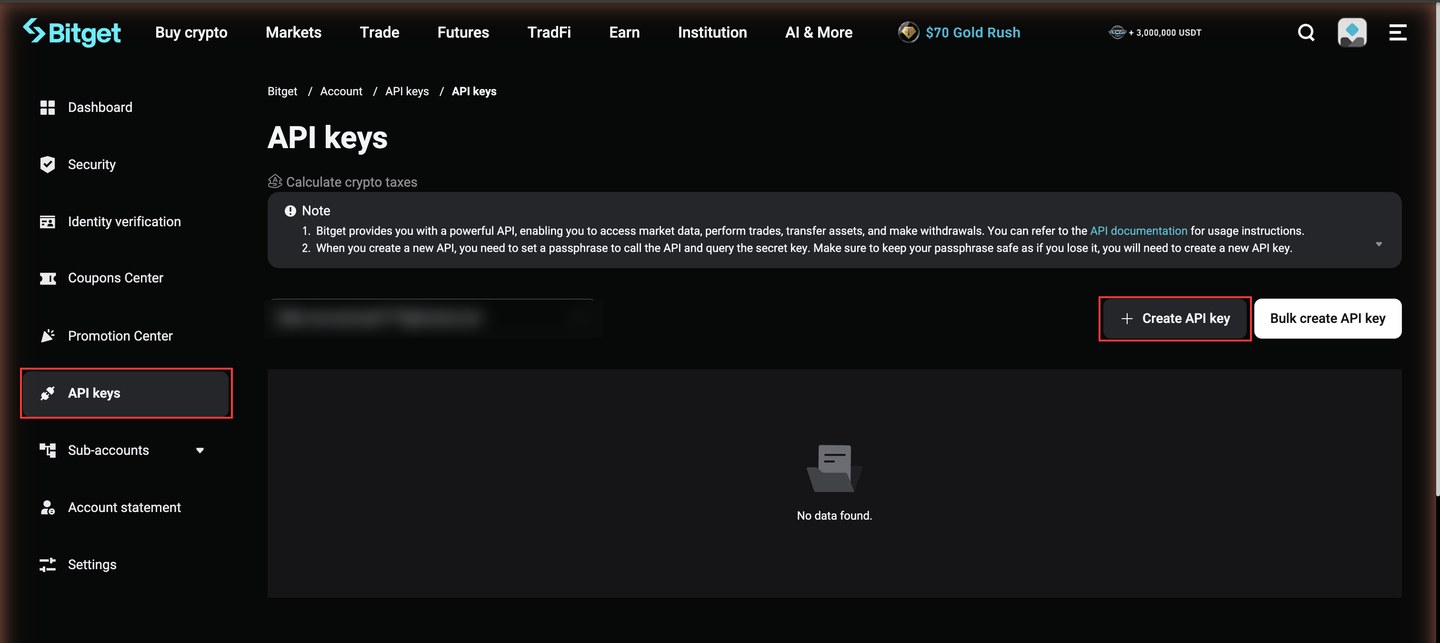Click the "No data found." text

pos(834,516)
